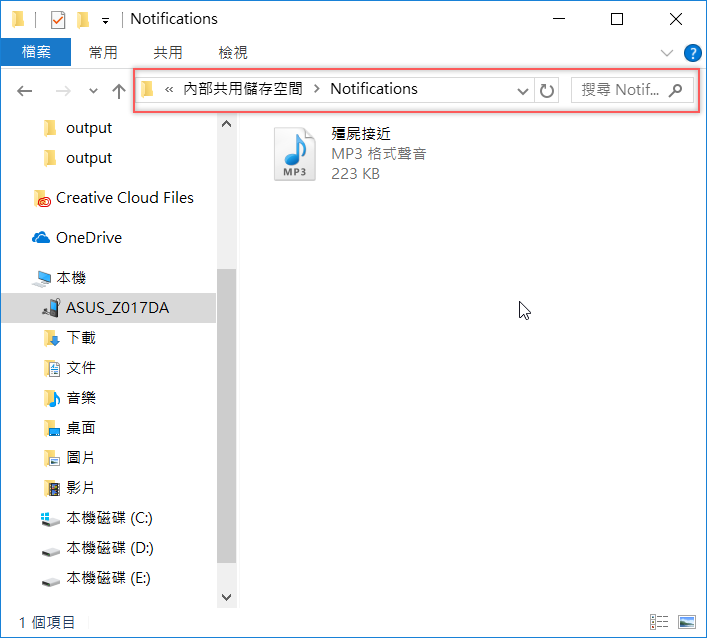Open Customize Quick Access Toolbar dropdown arrow
Screen dimensions: 707x638
point(106,21)
